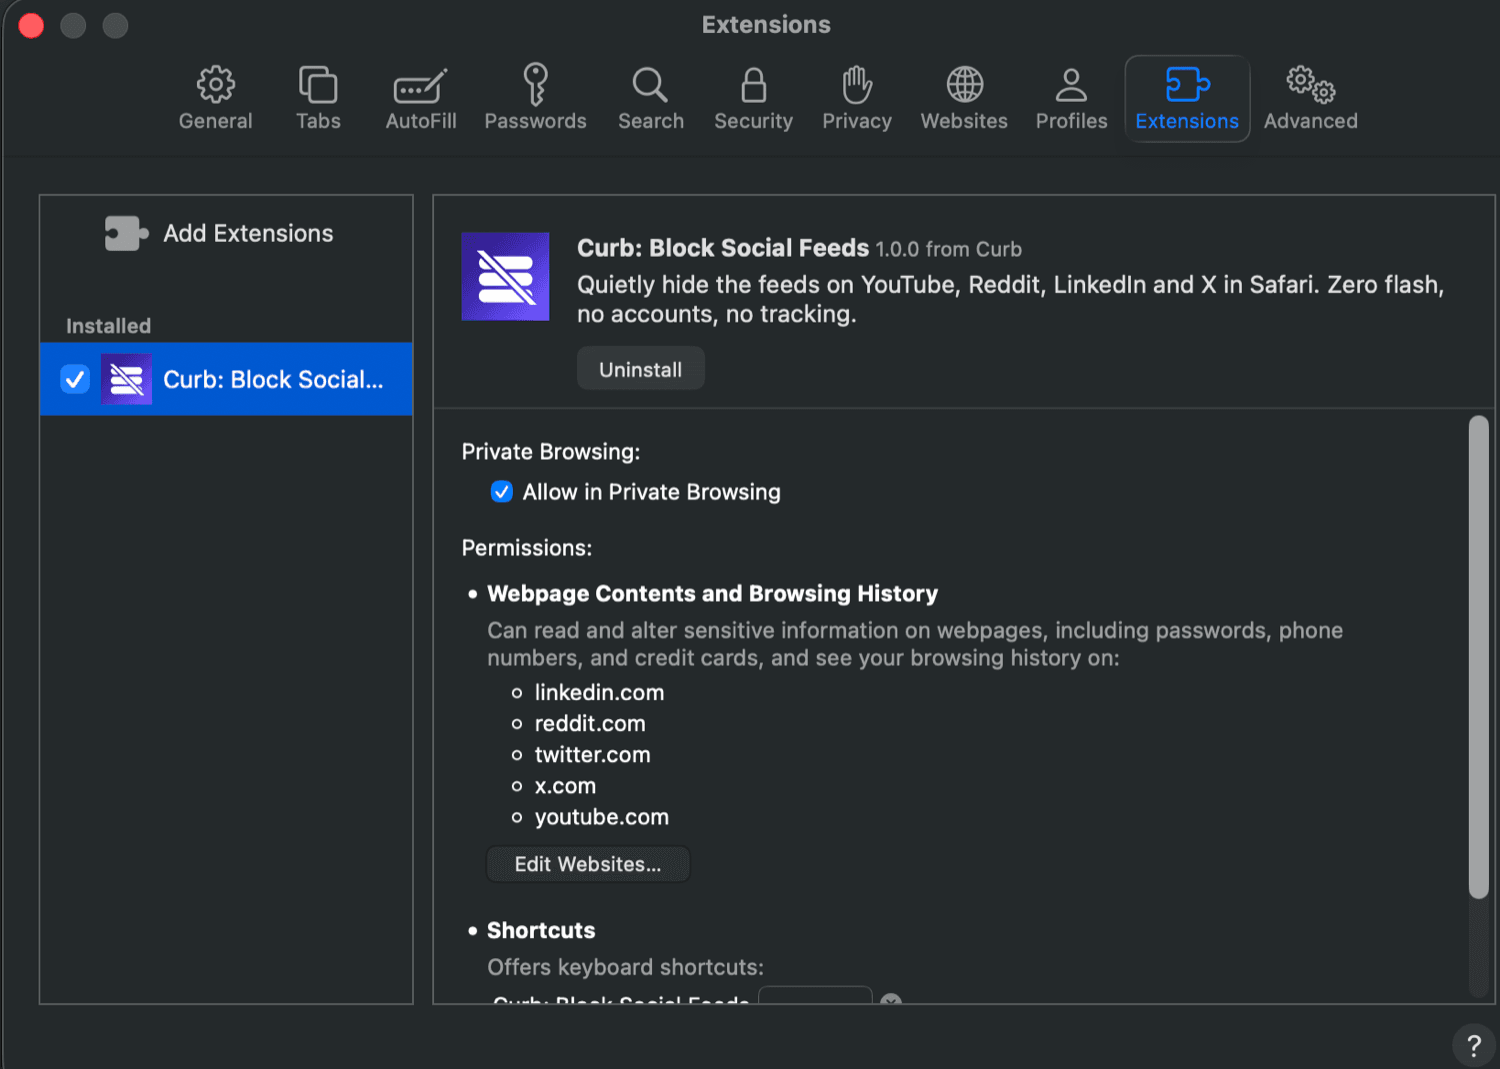The height and width of the screenshot is (1069, 1500).
Task: Open the Advanced settings pane
Action: click(x=1310, y=99)
